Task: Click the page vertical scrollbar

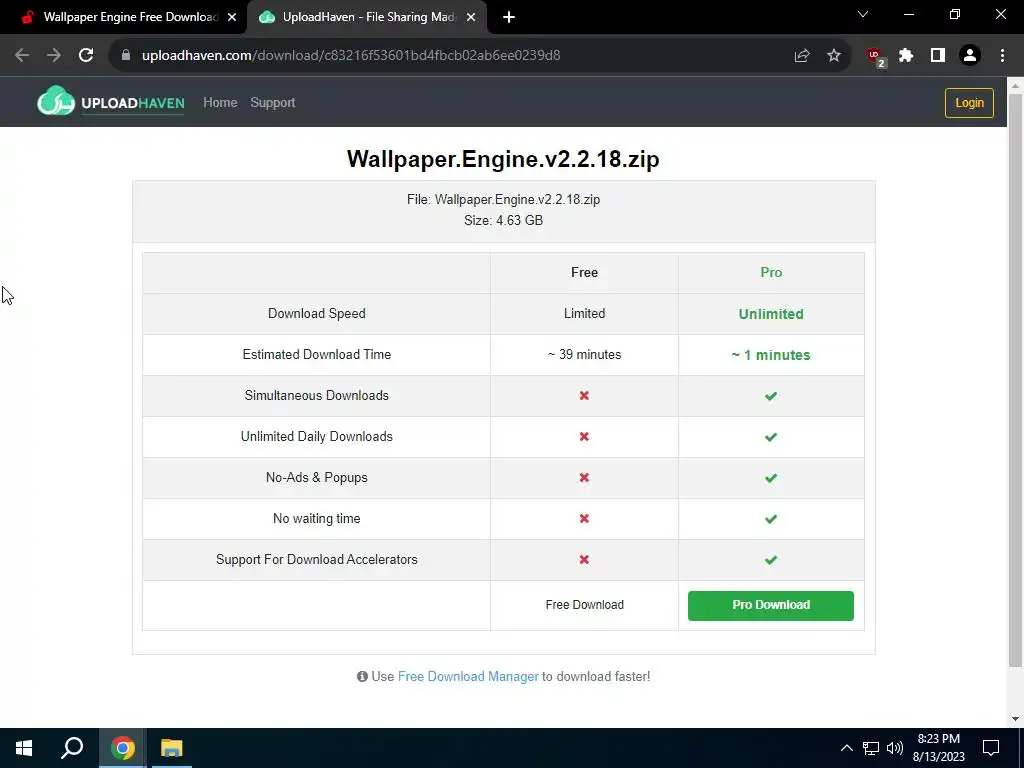Action: [x=1016, y=380]
